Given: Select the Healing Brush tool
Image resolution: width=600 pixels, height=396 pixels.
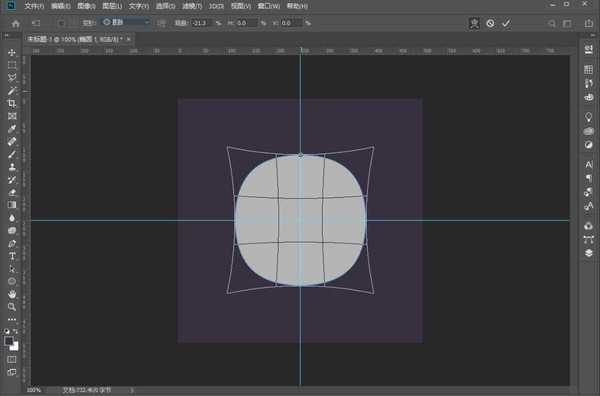Looking at the screenshot, I should 12,141.
